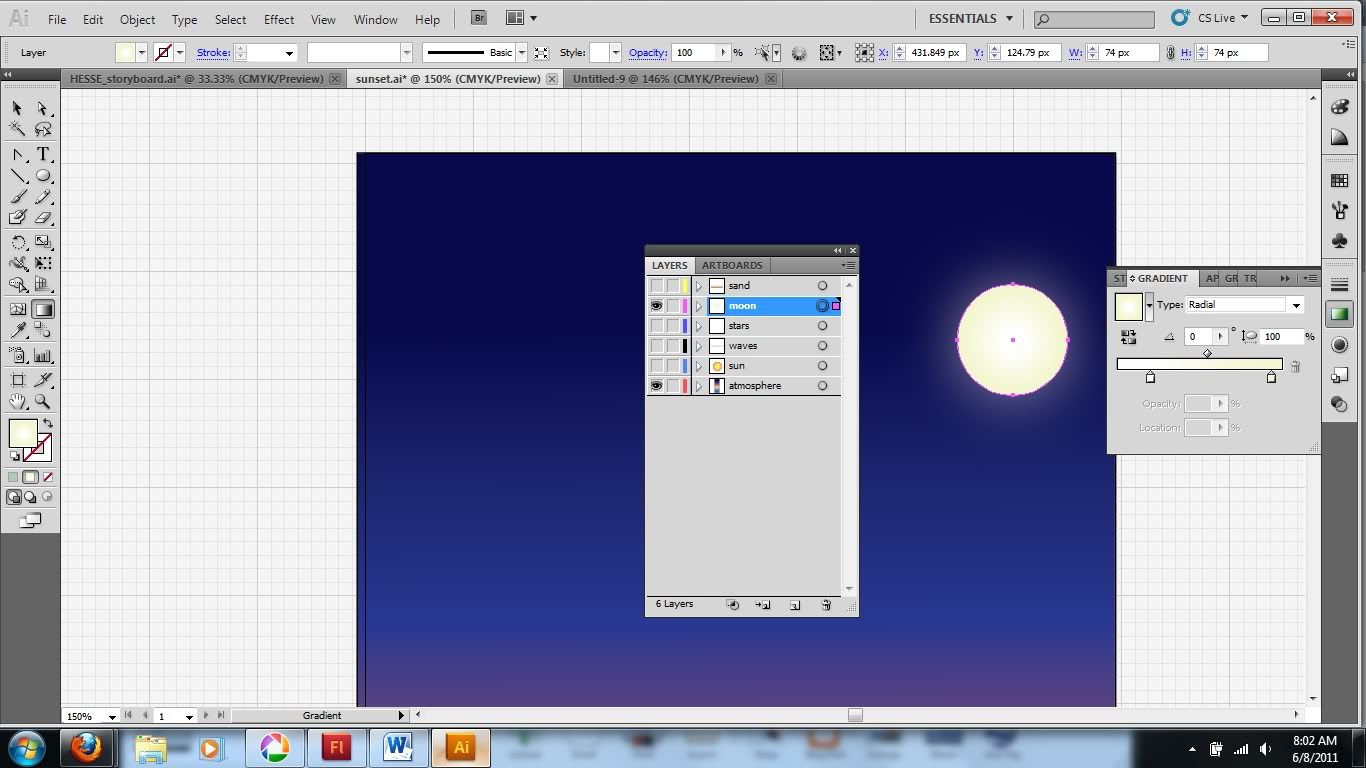Hide the moon layer eye icon
This screenshot has height=768, width=1366.
tap(657, 306)
